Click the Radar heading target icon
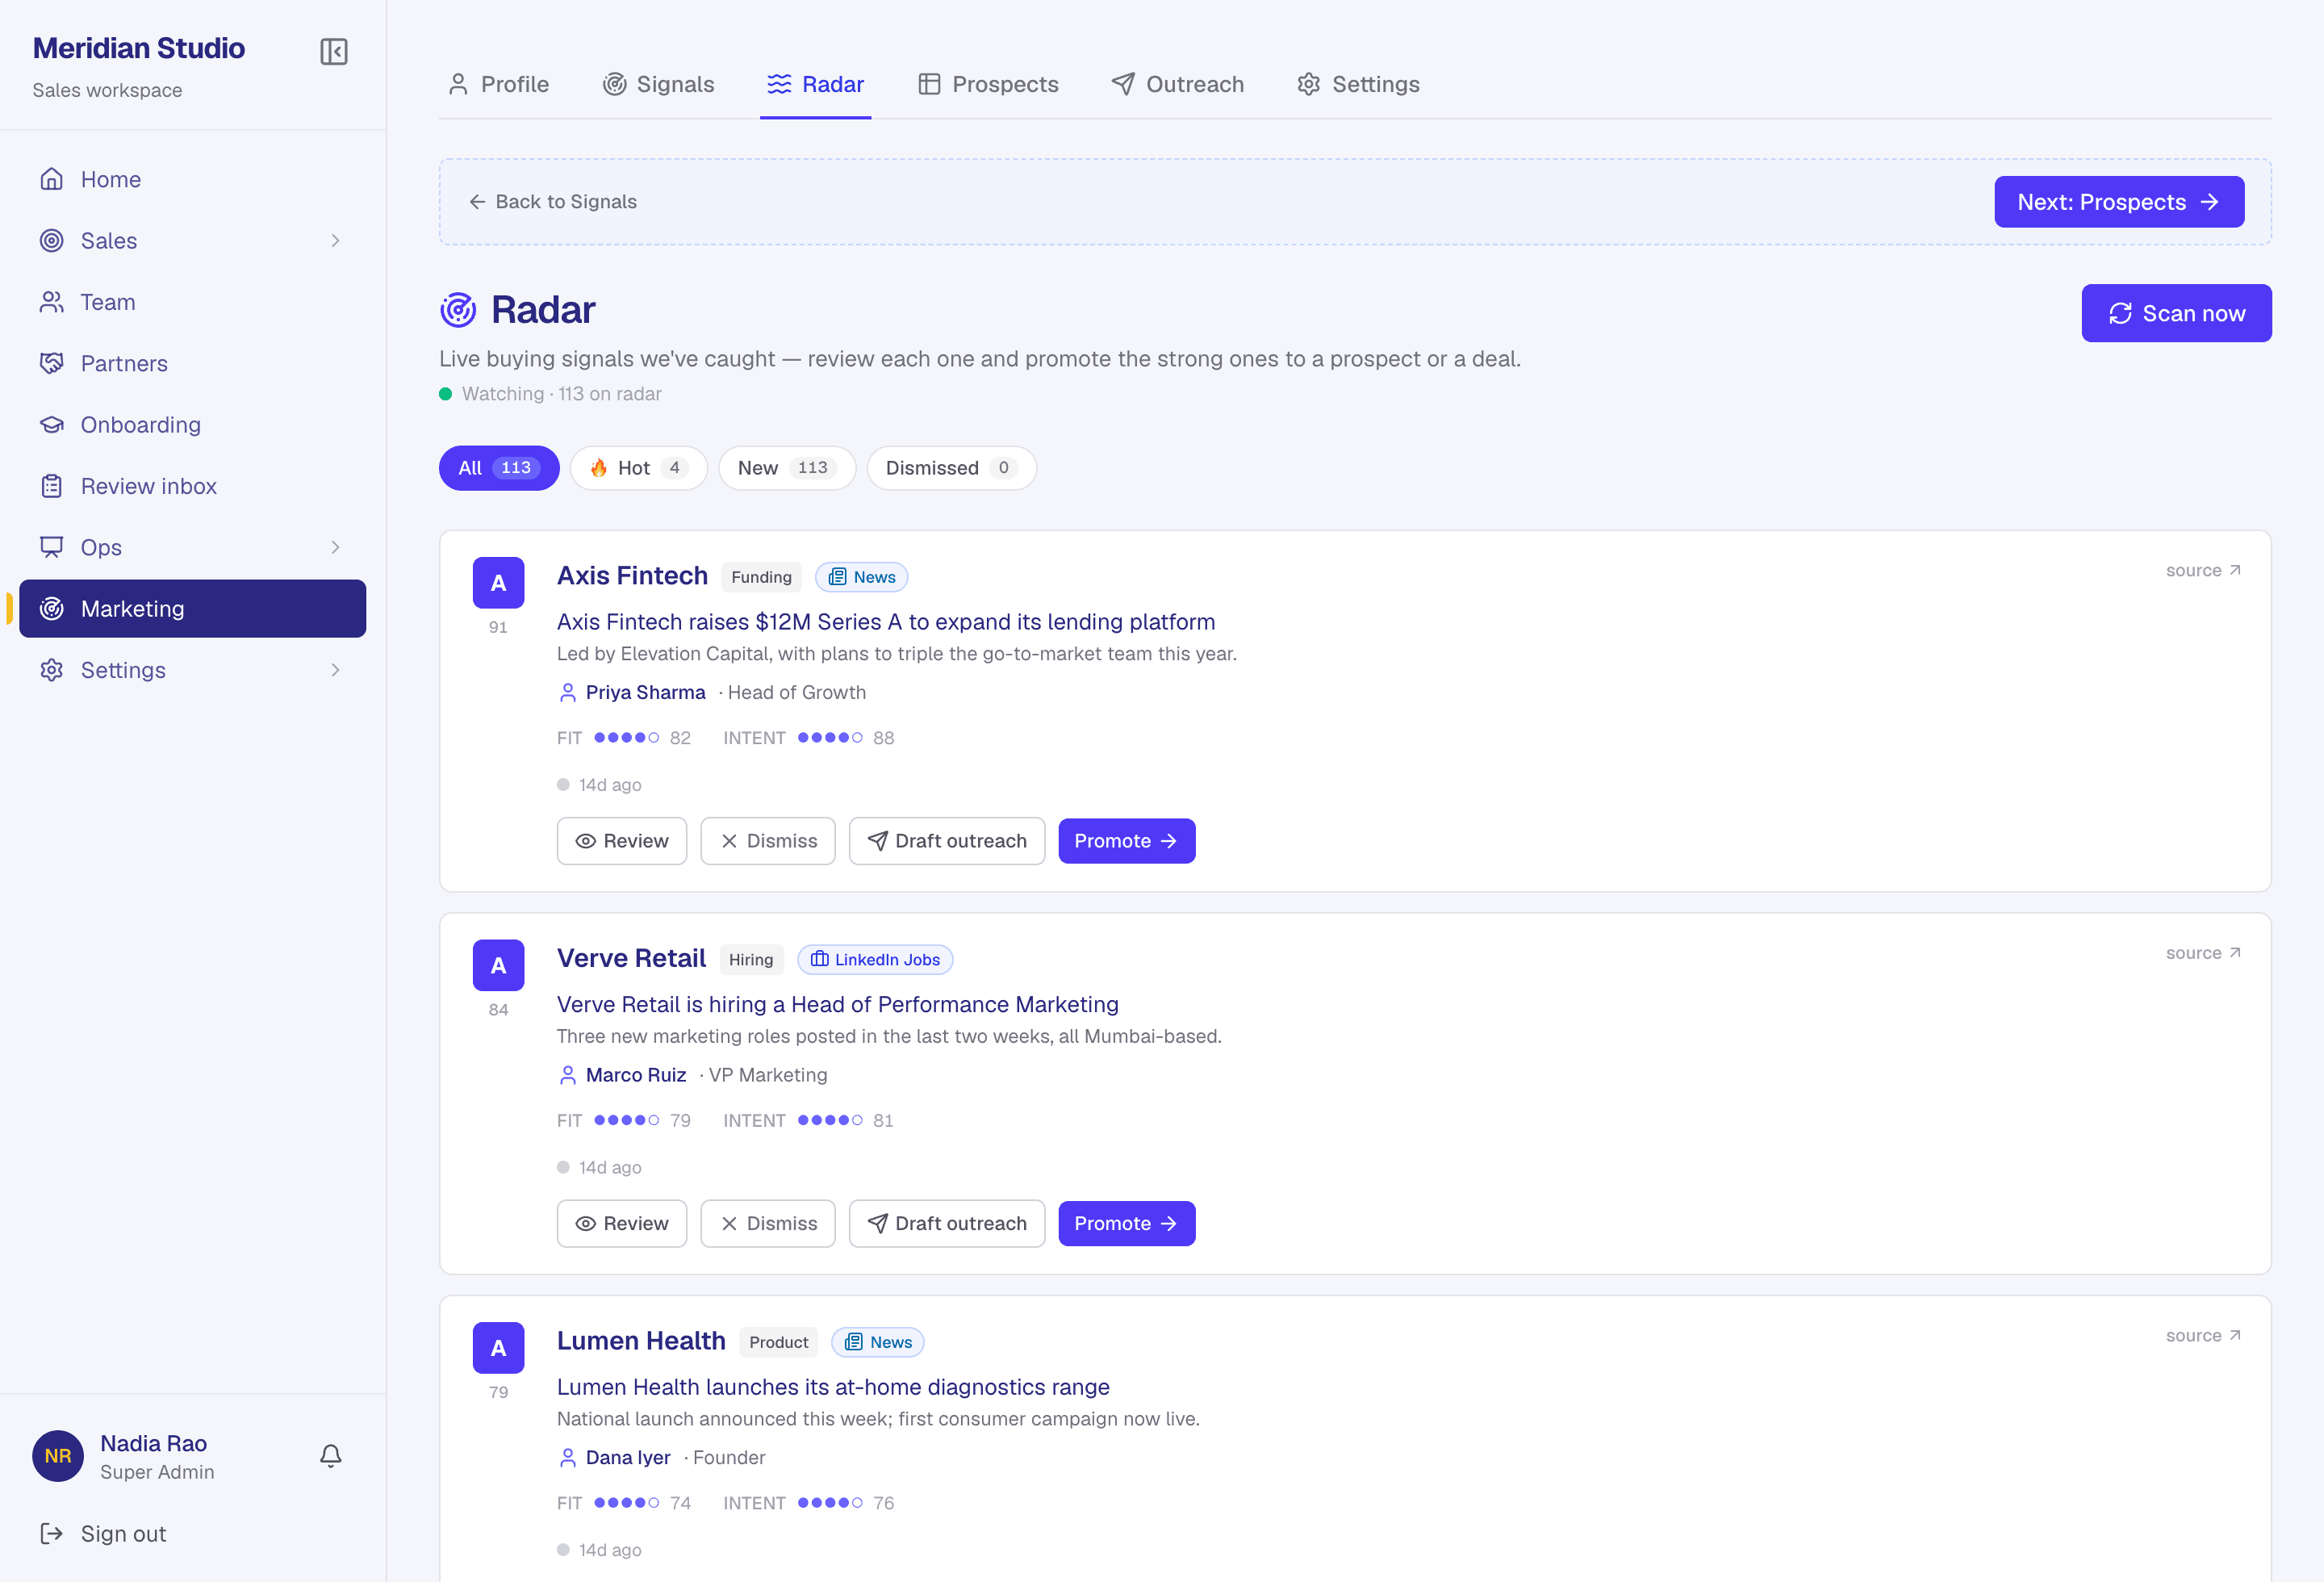The image size is (2324, 1582). point(458,310)
